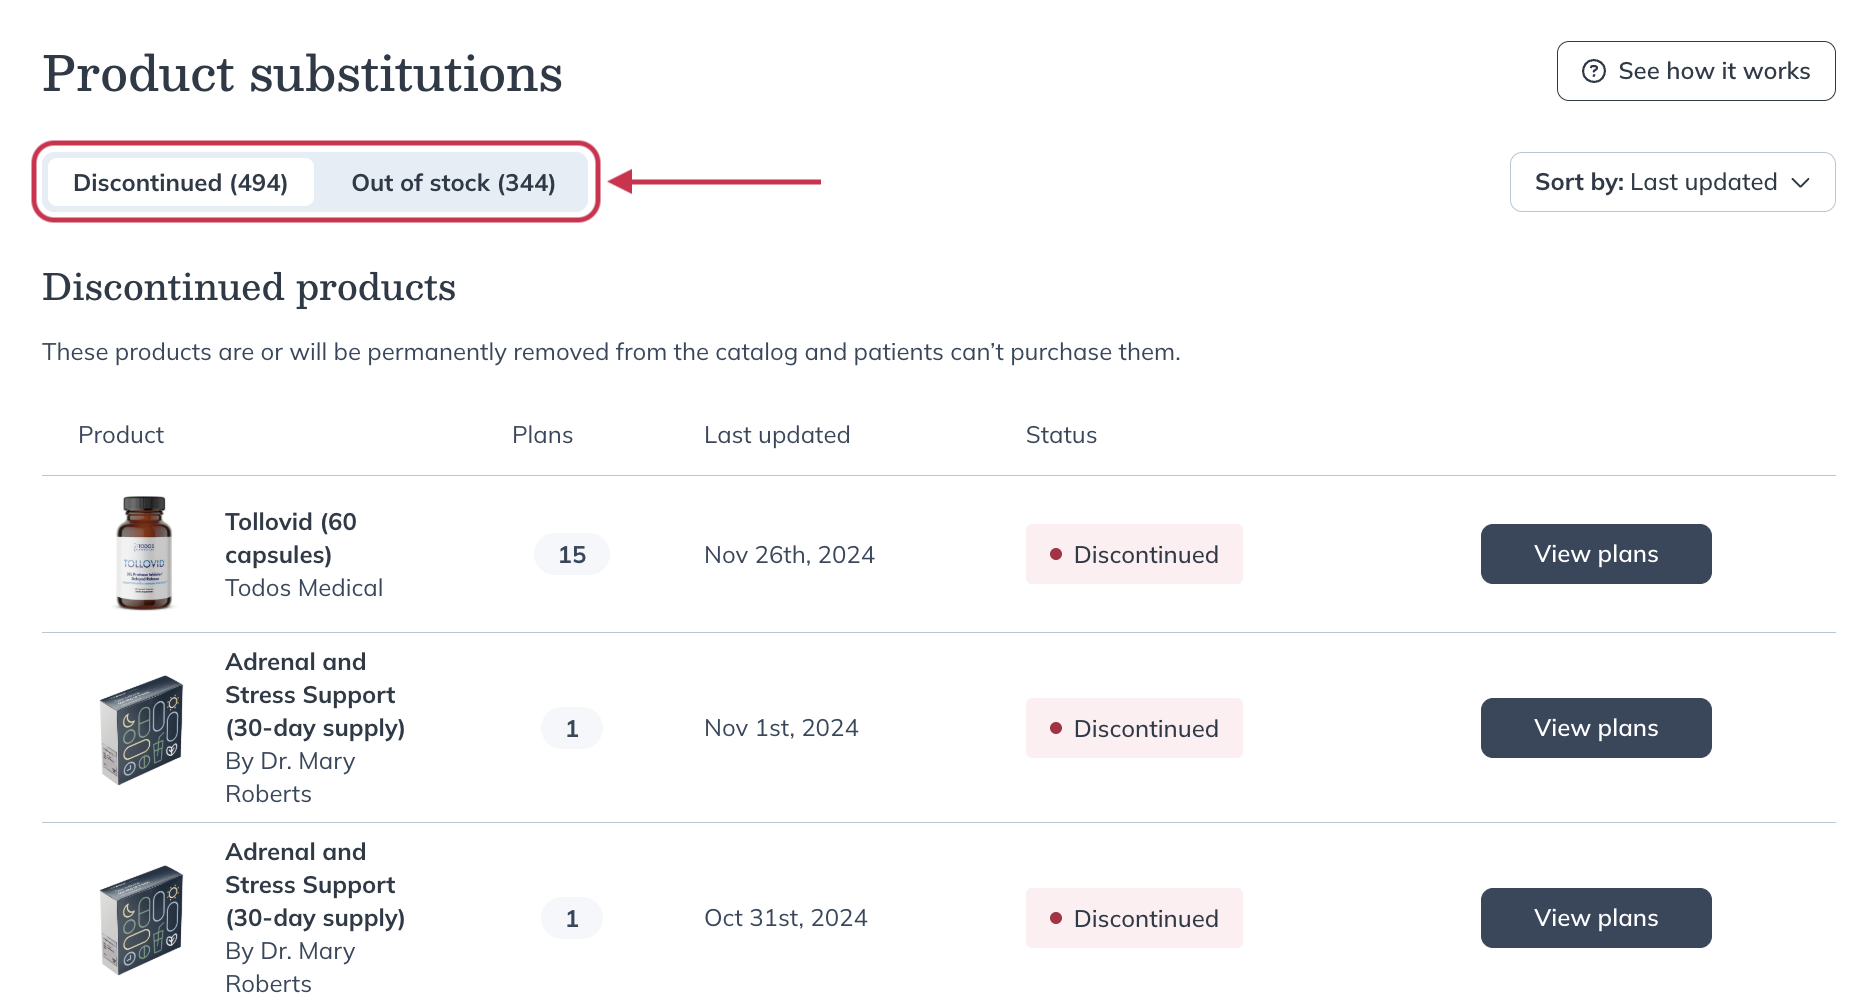This screenshot has width=1866, height=1006.
Task: Click the Adrenal and Stress Support box thumbnail
Action: point(143,728)
